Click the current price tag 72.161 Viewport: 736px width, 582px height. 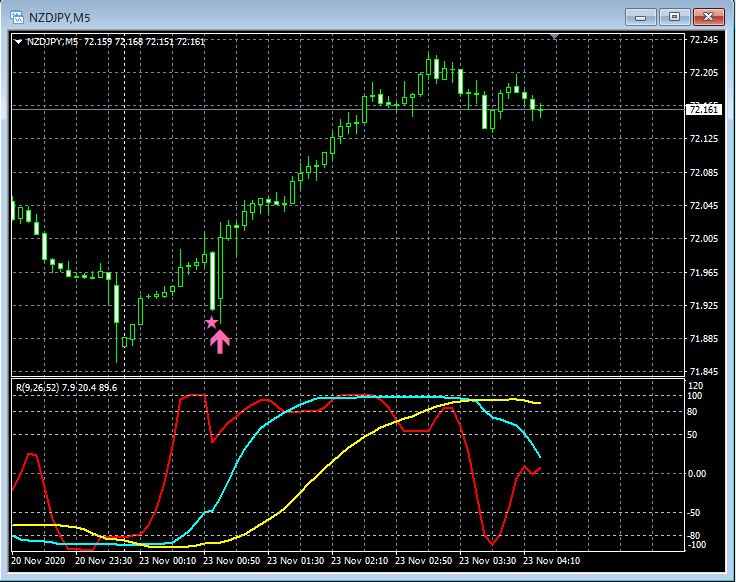[x=704, y=110]
